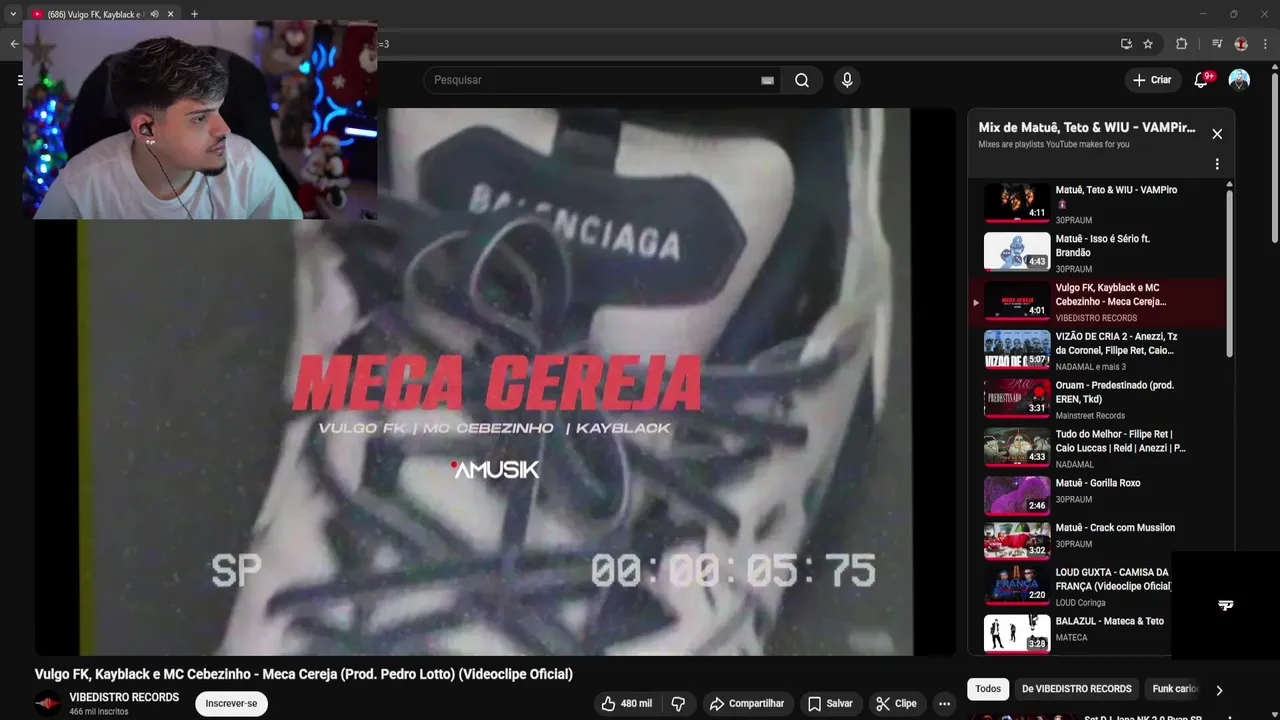Open the VIBEDISTRO RECORDS channel avatar
The height and width of the screenshot is (720, 1280).
(x=48, y=704)
